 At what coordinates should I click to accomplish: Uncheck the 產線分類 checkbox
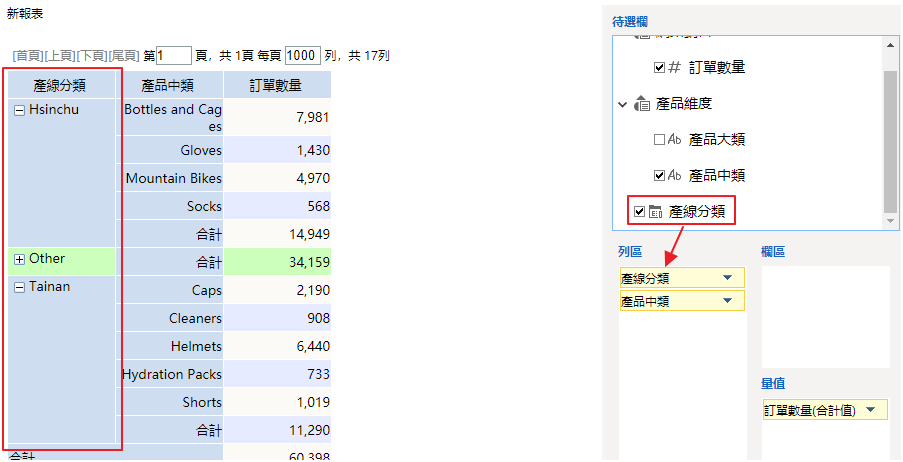(x=640, y=212)
